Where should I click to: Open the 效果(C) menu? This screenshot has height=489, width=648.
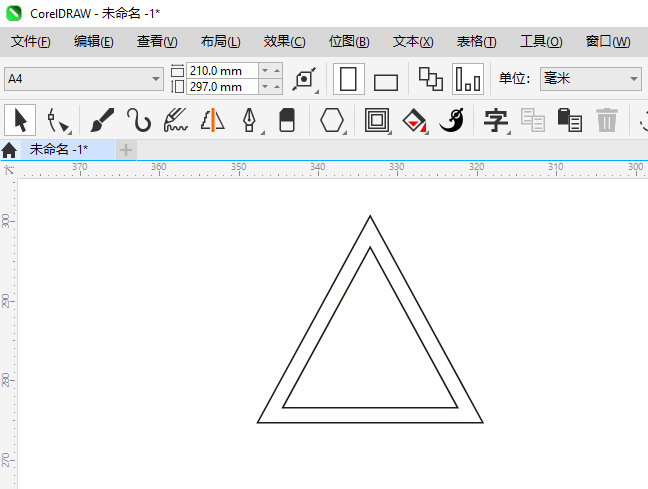coord(284,42)
